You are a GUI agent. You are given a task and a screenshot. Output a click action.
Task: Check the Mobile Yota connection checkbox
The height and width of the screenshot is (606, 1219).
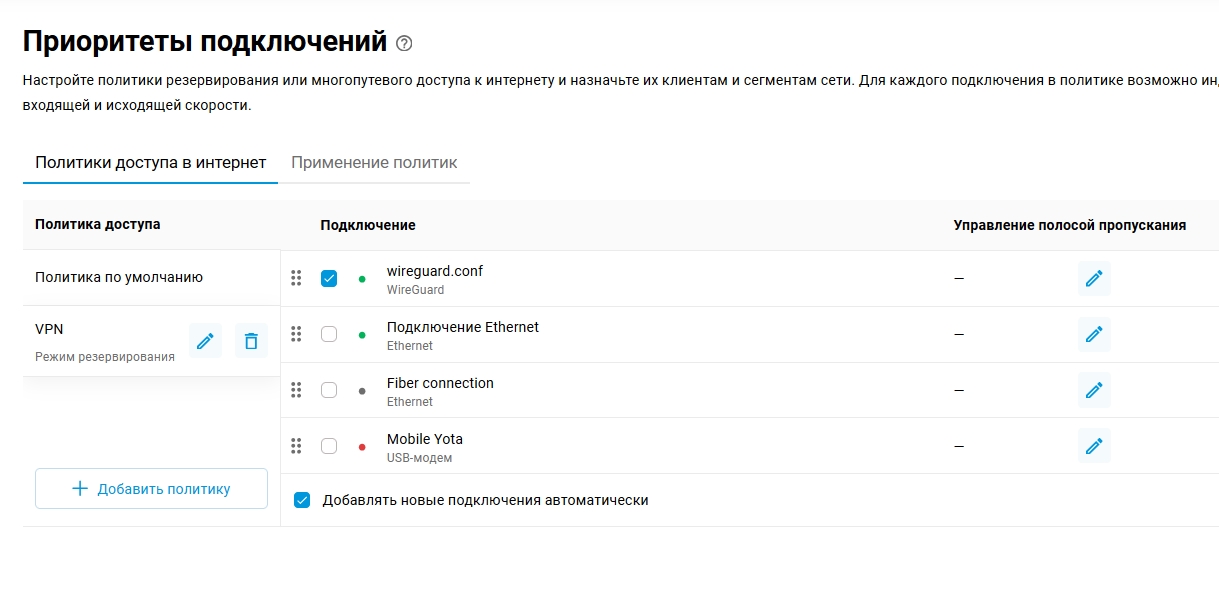click(329, 446)
